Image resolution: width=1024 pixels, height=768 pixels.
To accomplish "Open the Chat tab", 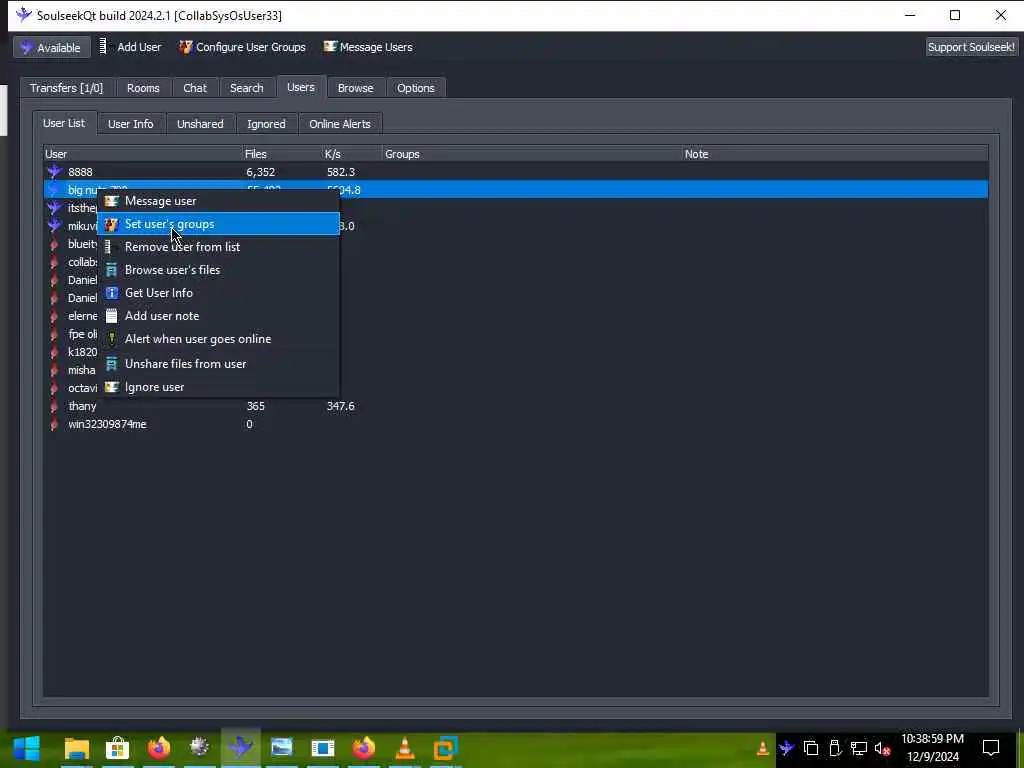I will click(195, 88).
